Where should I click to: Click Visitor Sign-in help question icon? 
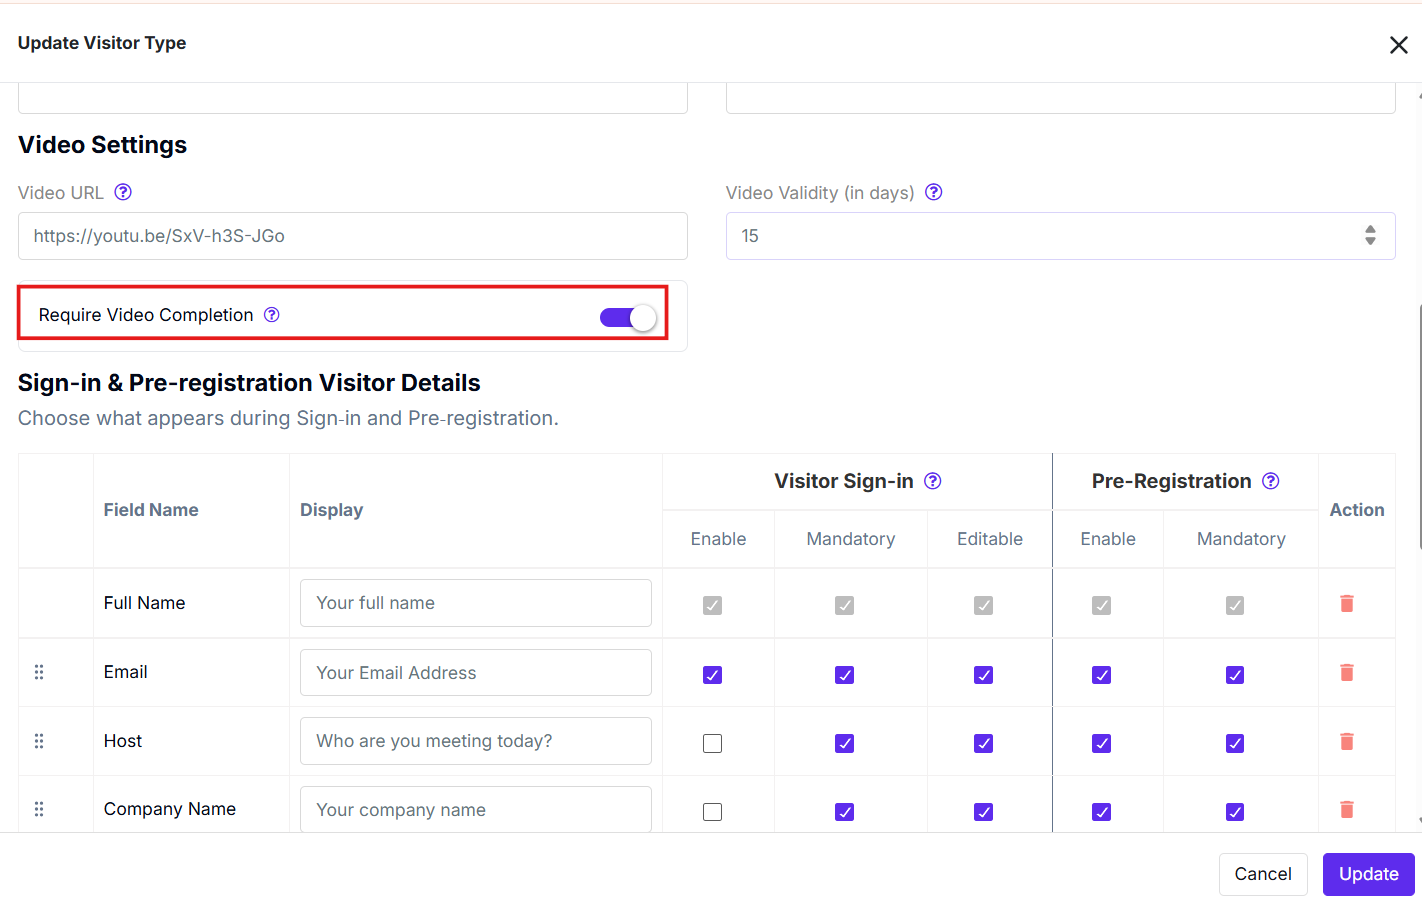click(933, 481)
